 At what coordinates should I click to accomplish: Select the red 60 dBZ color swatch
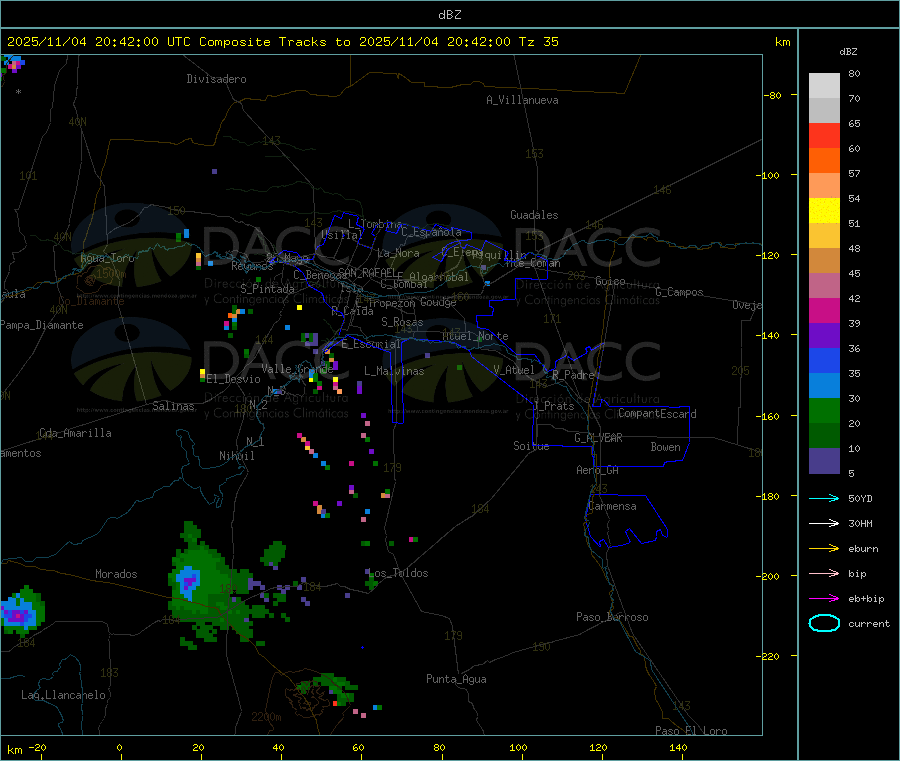[x=824, y=135]
